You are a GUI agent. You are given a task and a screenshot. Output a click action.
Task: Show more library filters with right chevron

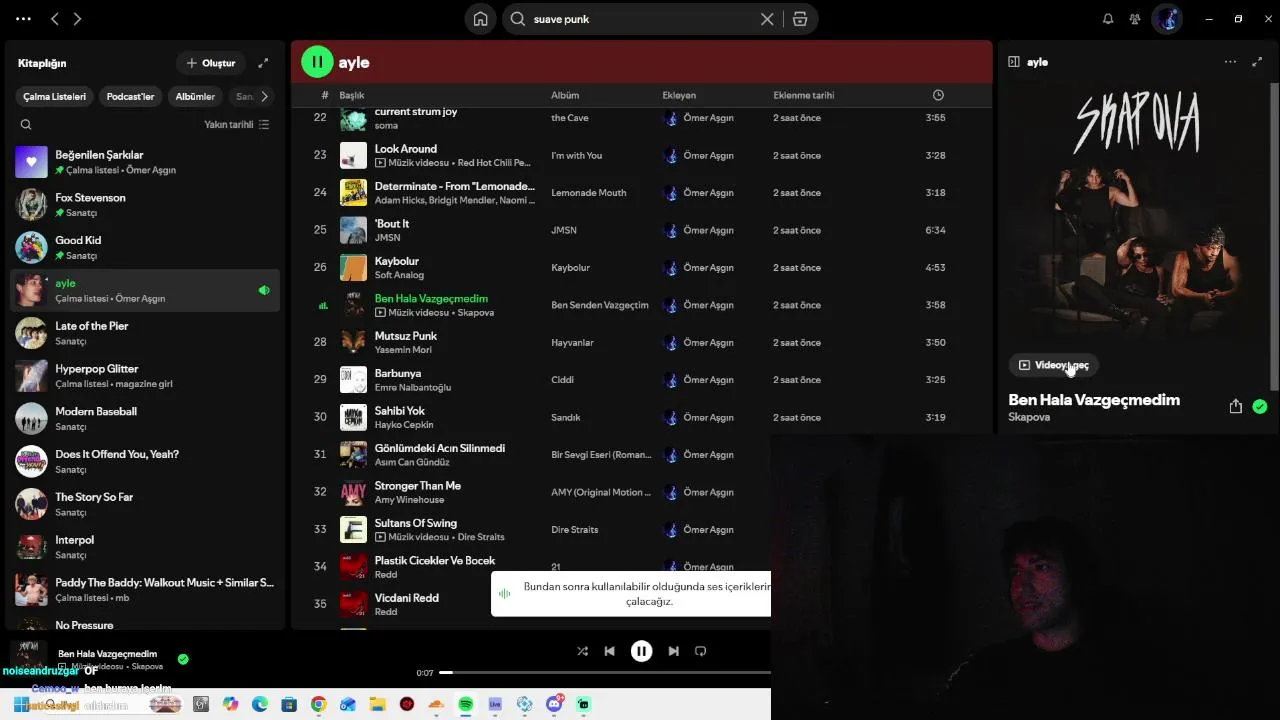click(x=264, y=97)
